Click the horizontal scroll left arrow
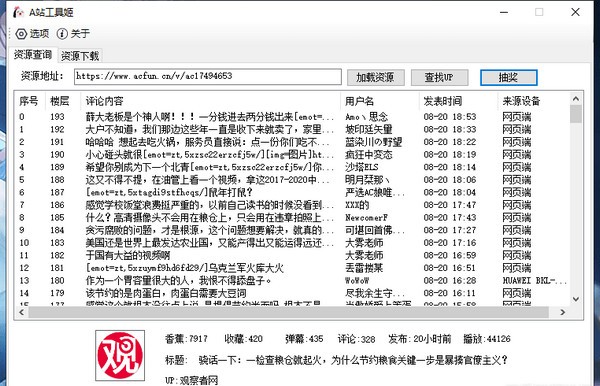 tap(21, 312)
